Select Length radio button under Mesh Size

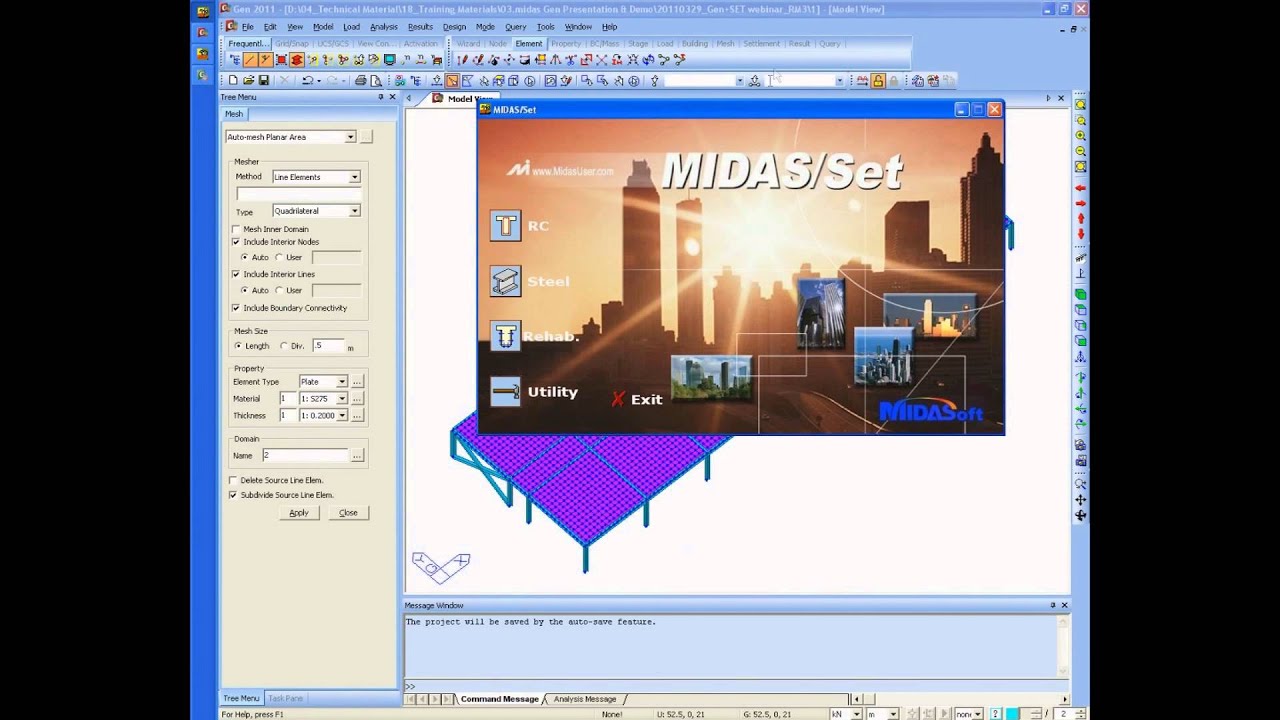click(x=238, y=346)
